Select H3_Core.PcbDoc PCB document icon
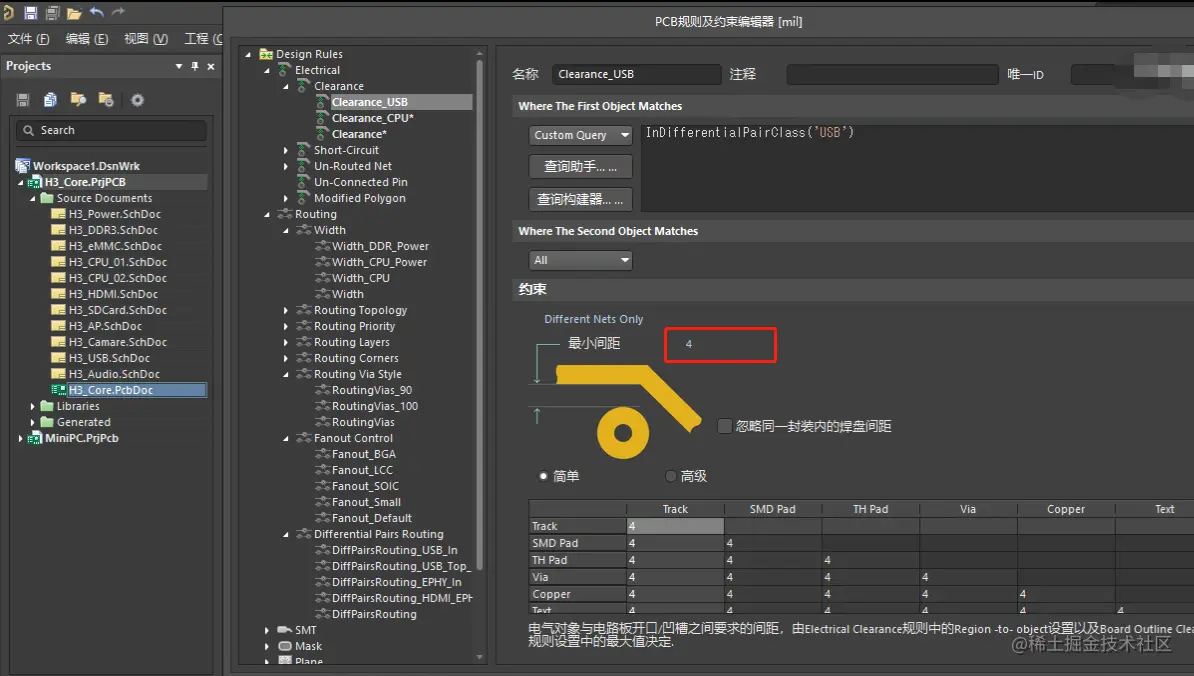1194x676 pixels. [59, 391]
